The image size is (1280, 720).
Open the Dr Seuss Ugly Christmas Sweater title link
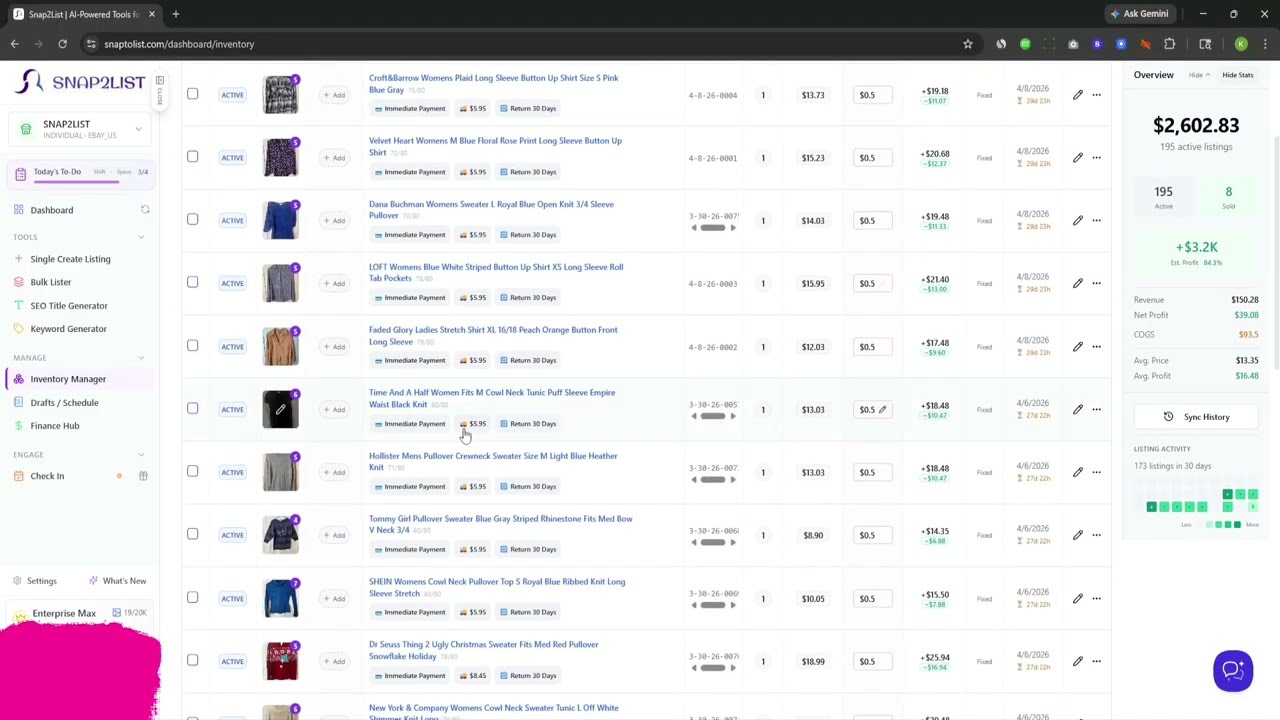point(483,650)
